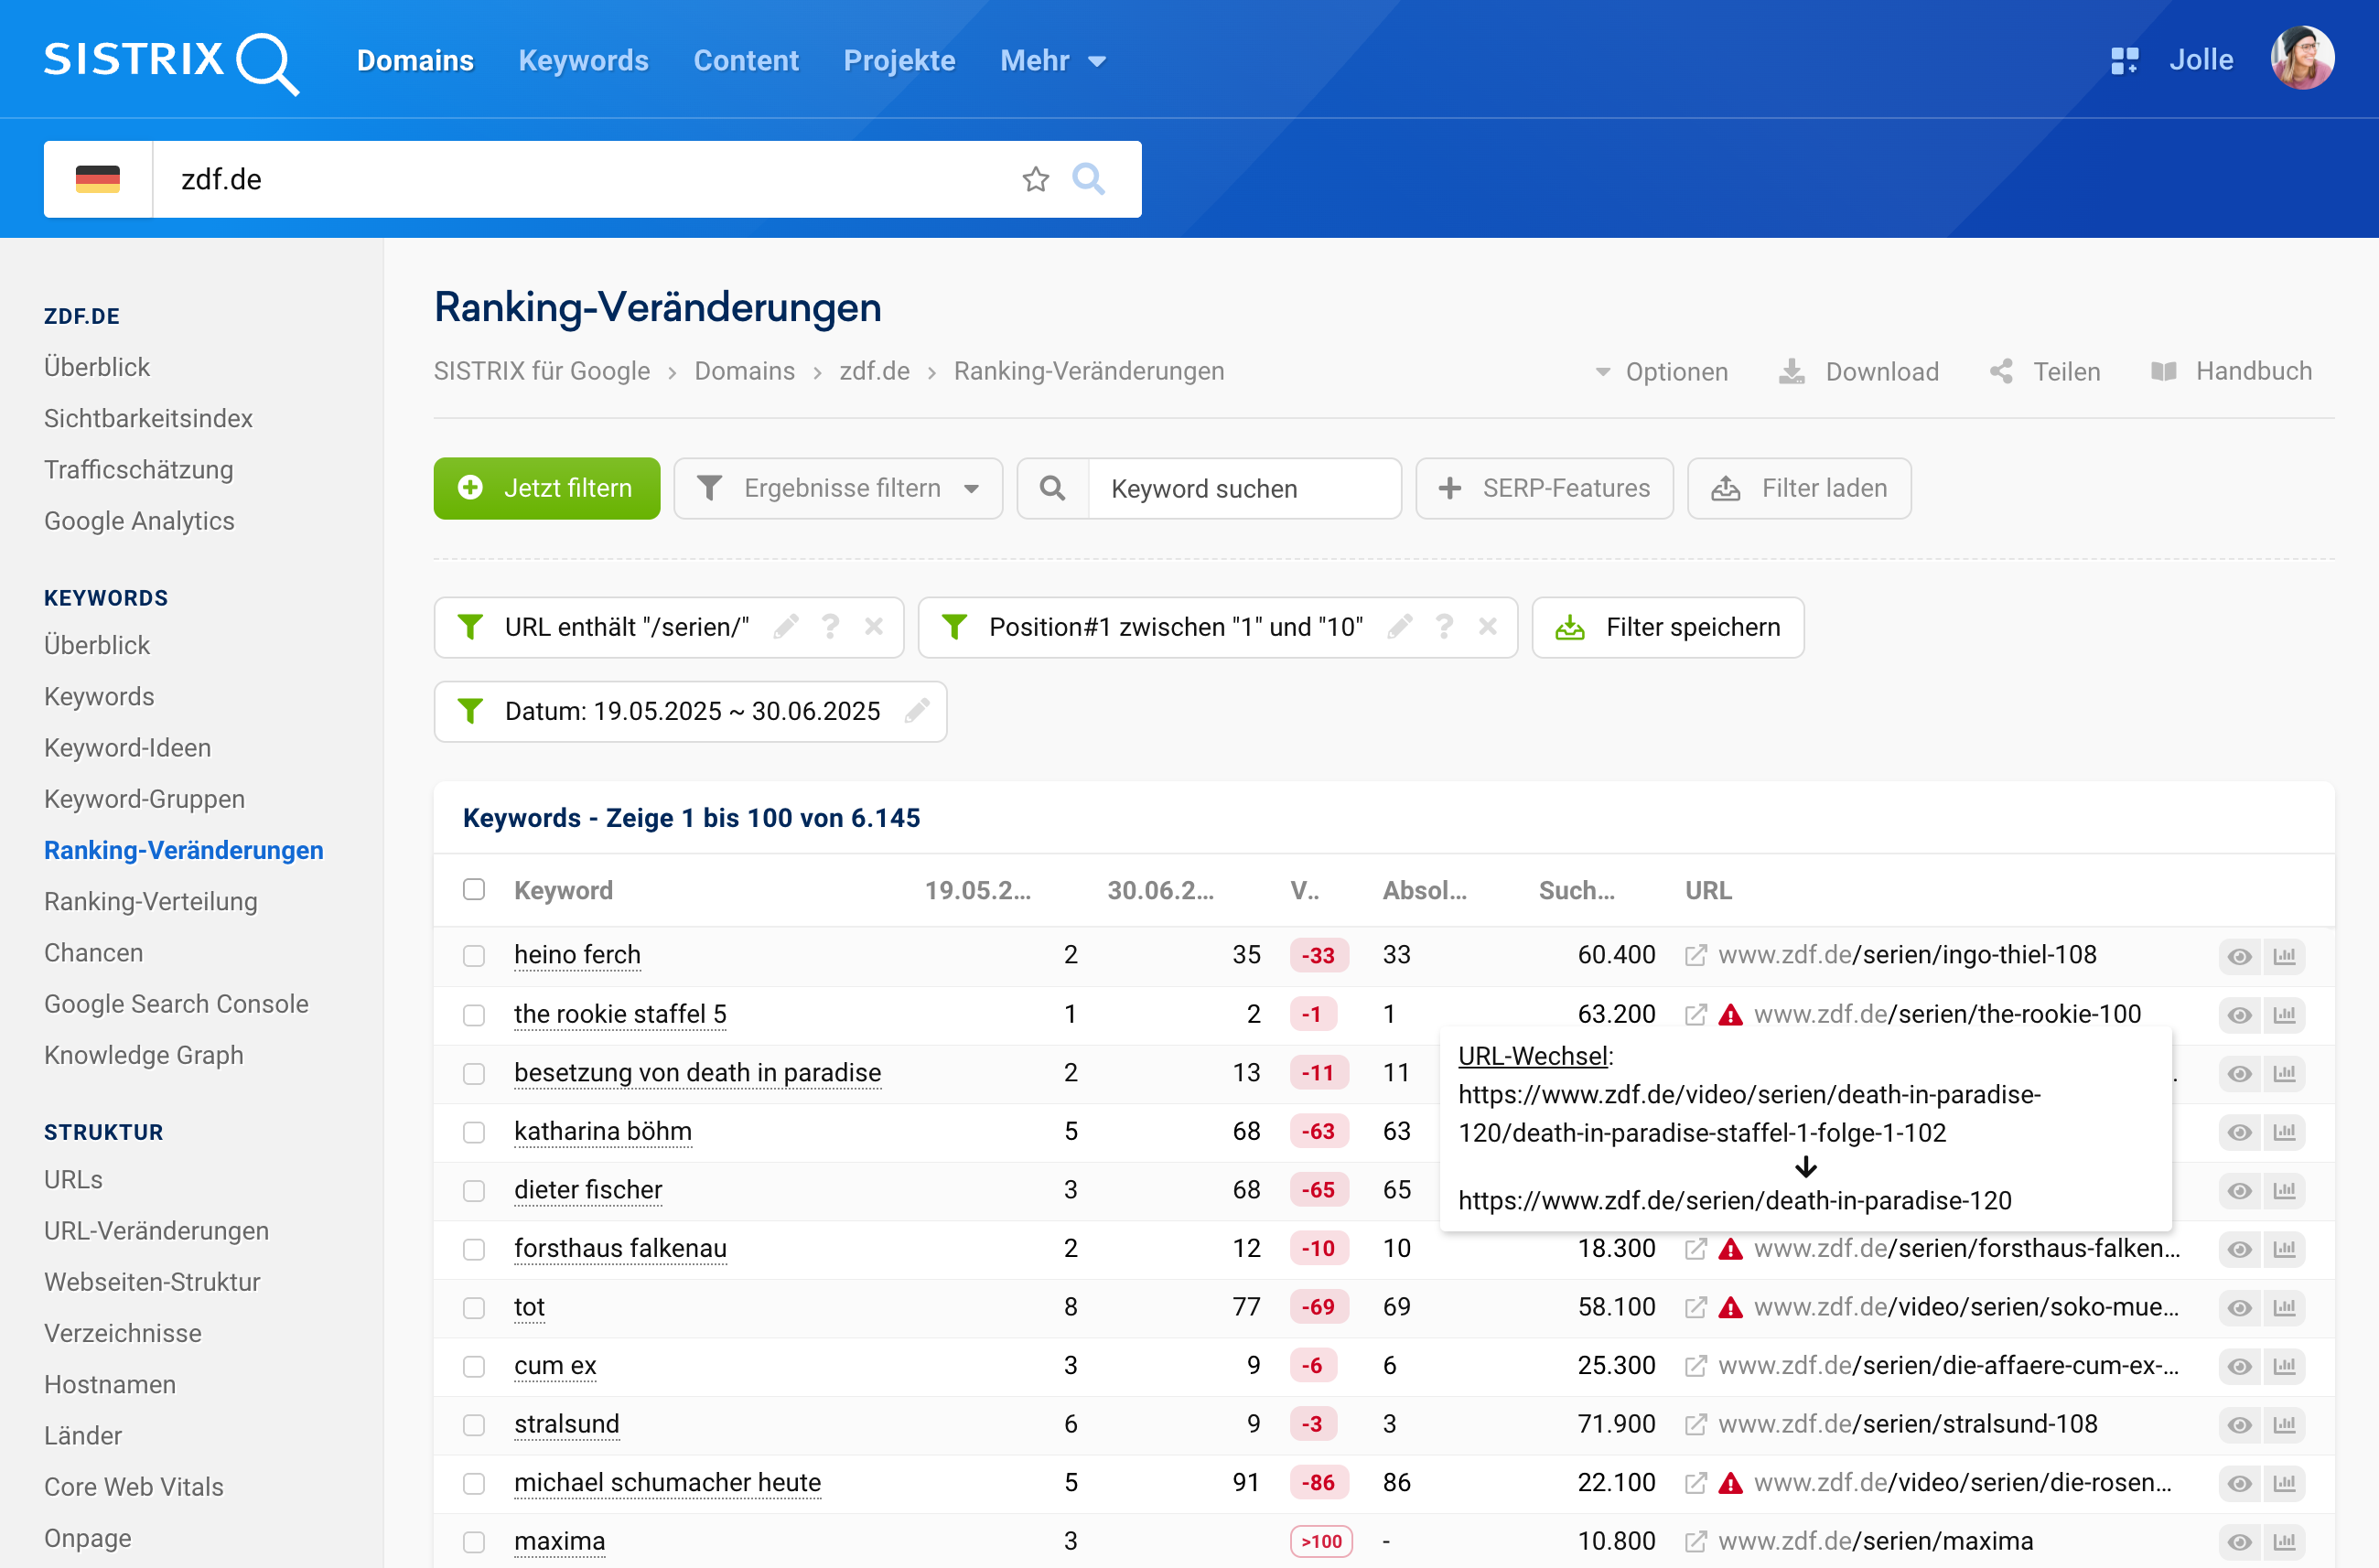Image resolution: width=2379 pixels, height=1568 pixels.
Task: Remove the Position#1 filter with X
Action: (1487, 627)
